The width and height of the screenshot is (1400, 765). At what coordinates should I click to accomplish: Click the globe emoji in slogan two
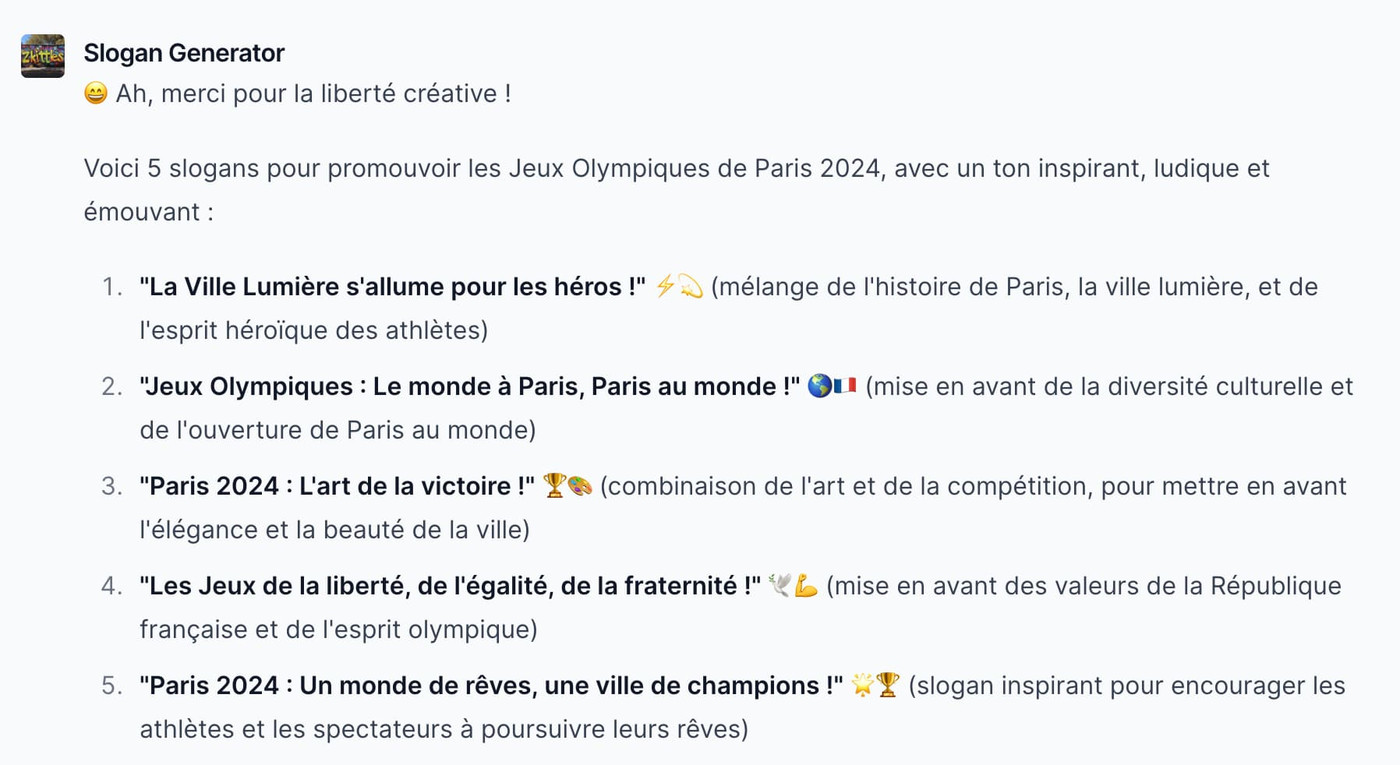coord(820,386)
